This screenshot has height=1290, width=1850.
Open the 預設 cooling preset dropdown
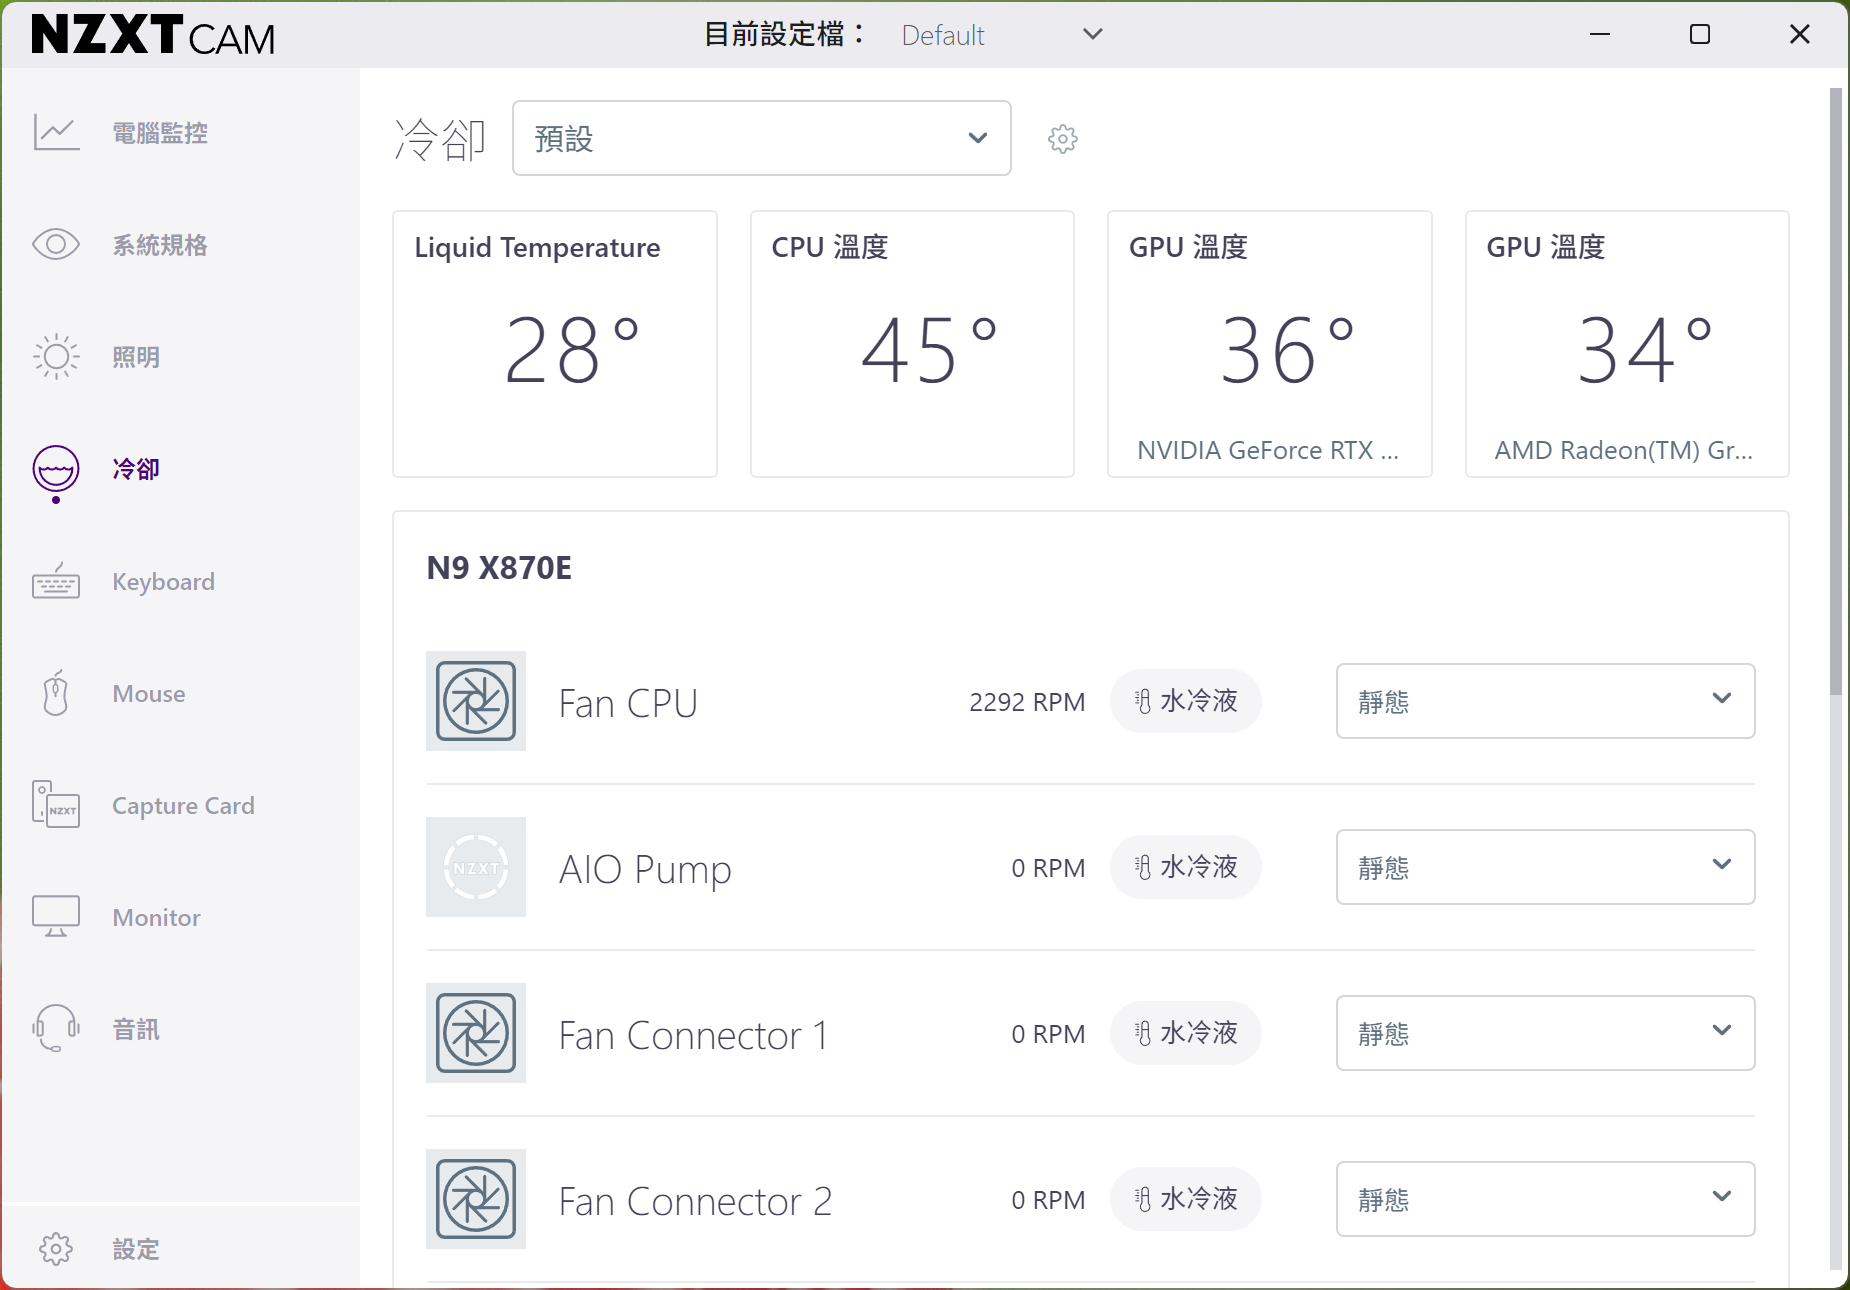click(762, 138)
